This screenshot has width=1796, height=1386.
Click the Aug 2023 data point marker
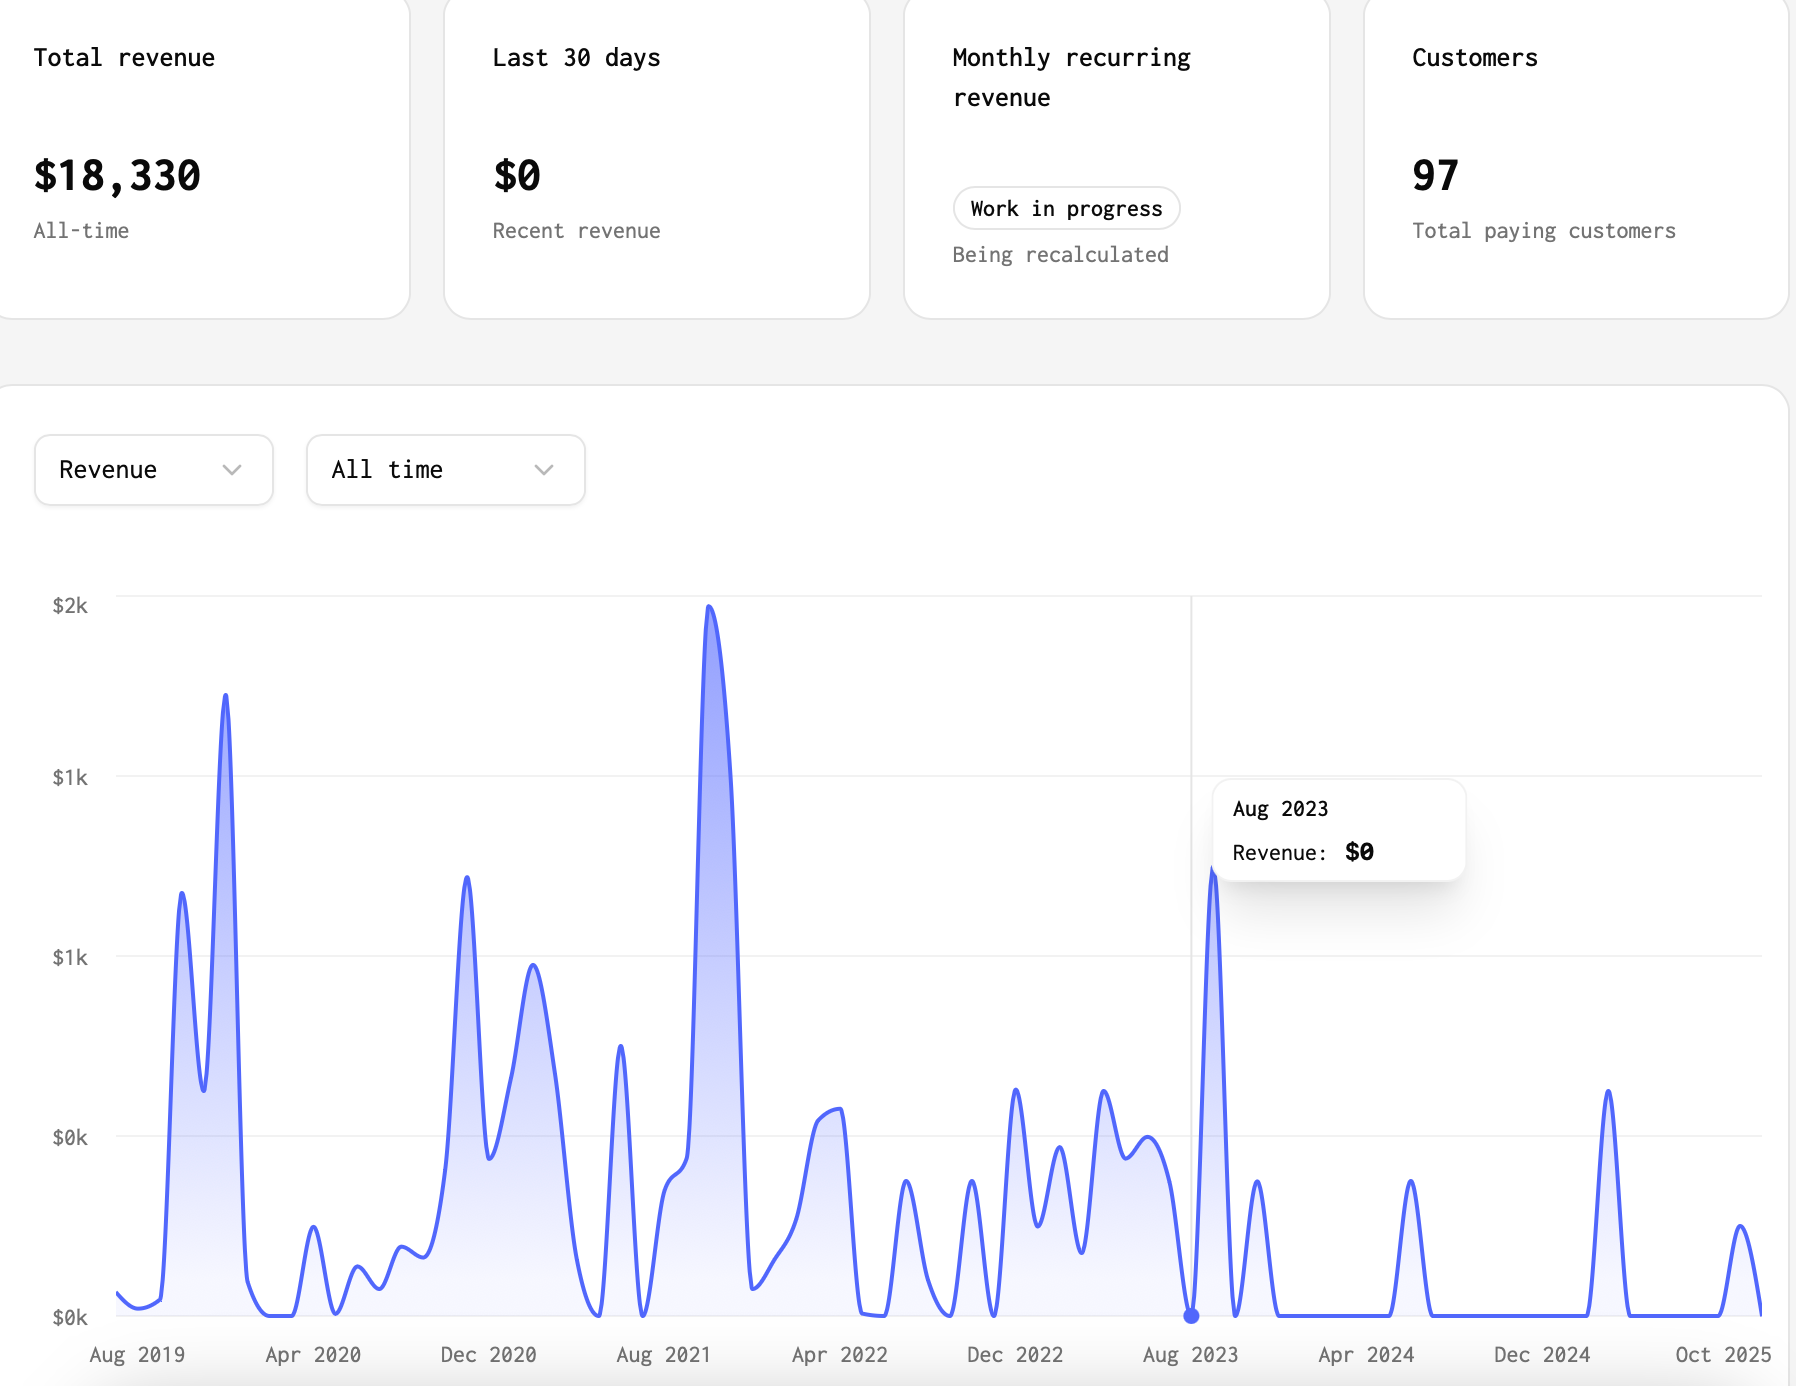point(1191,1316)
